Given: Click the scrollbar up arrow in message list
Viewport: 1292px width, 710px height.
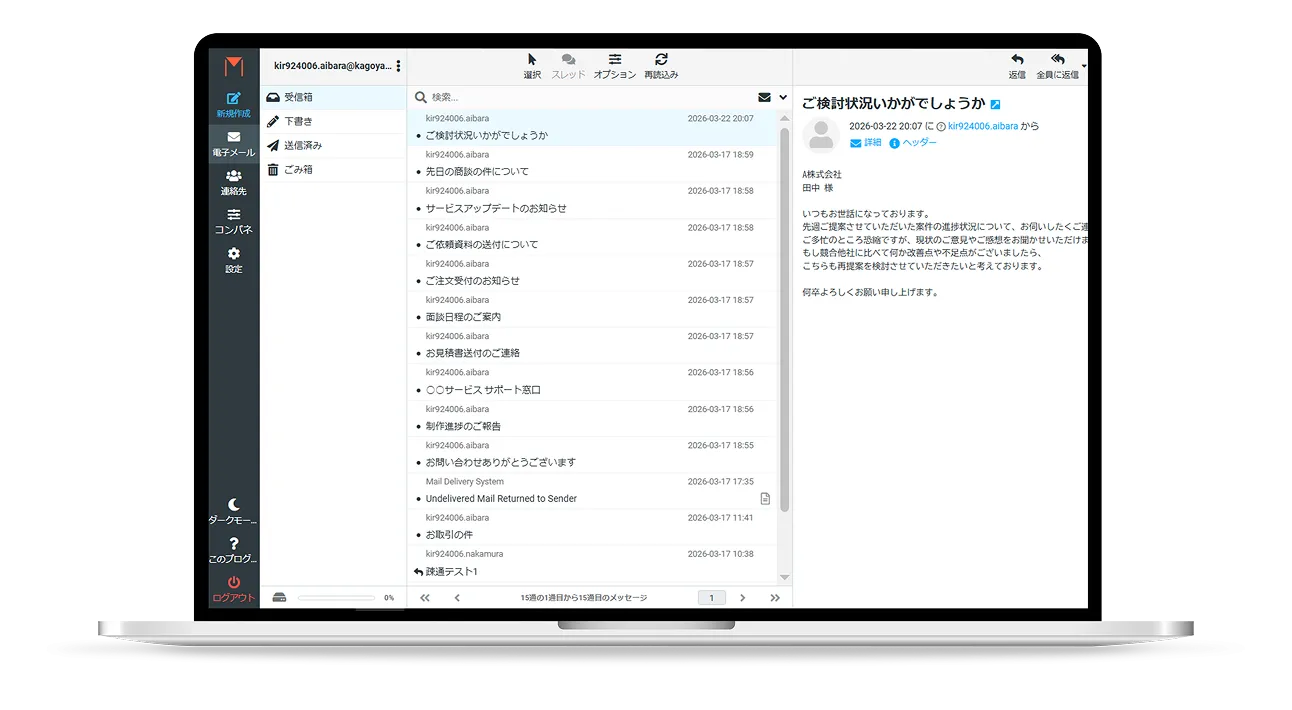Looking at the screenshot, I should [x=784, y=117].
